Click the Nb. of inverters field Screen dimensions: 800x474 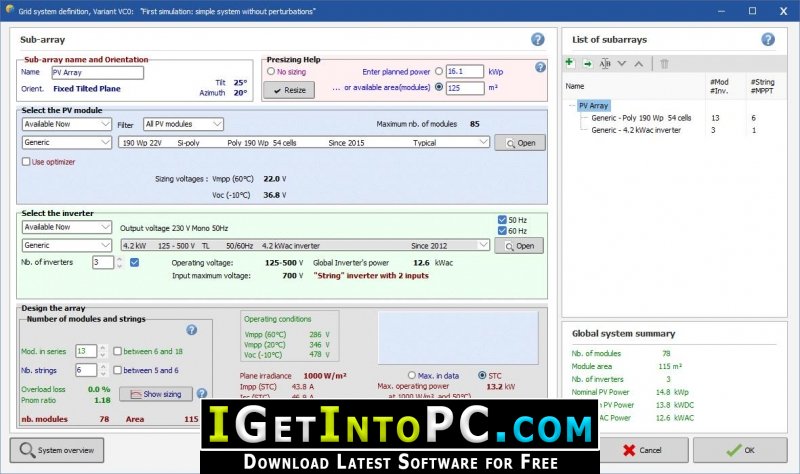103,262
